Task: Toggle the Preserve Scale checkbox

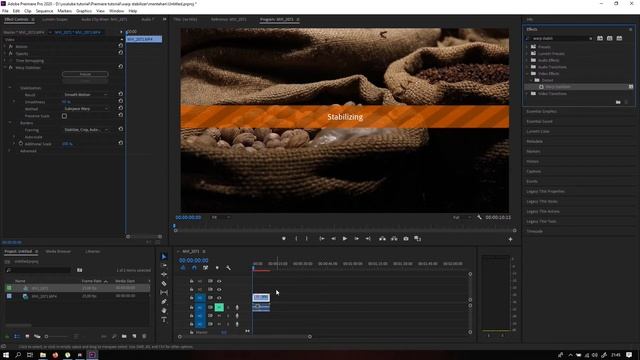Action: point(64,116)
